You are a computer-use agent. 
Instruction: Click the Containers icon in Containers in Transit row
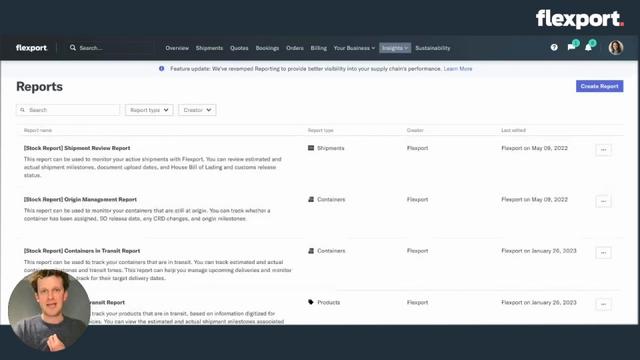(x=311, y=251)
